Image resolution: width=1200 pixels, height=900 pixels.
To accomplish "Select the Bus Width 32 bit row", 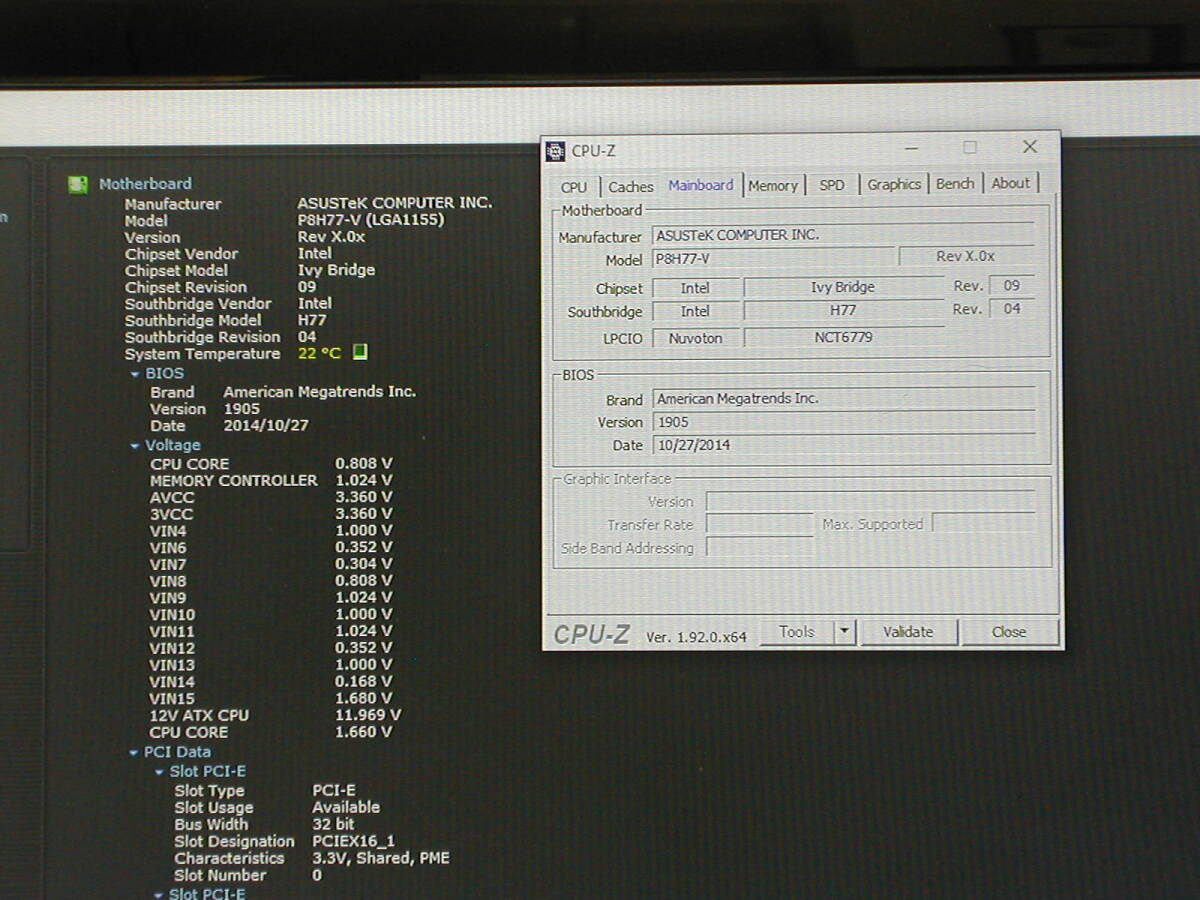I will pos(264,825).
